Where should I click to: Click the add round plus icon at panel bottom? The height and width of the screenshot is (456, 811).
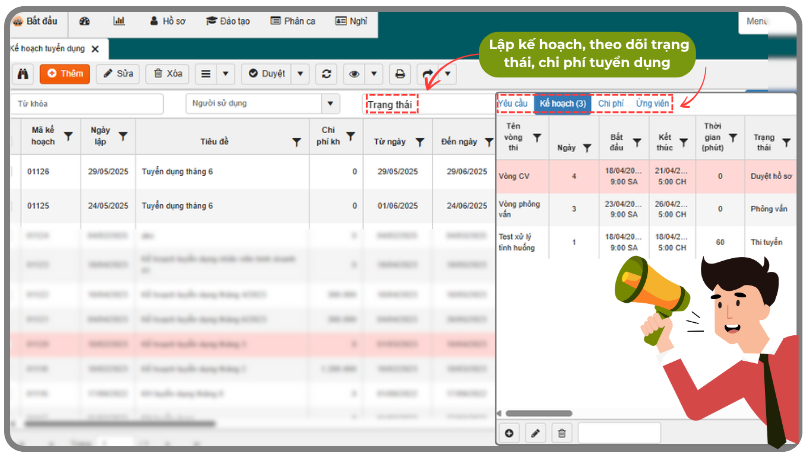[509, 433]
